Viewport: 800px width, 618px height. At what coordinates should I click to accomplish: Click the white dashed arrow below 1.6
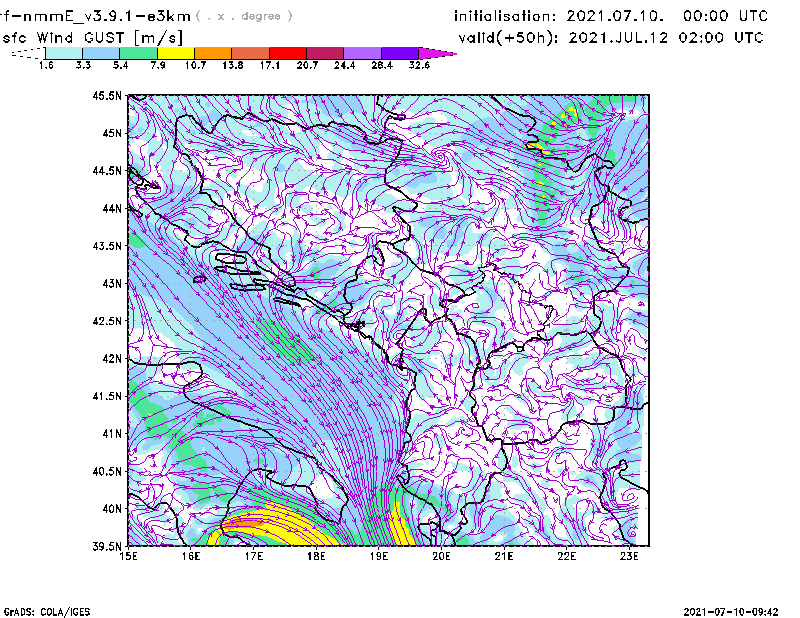click(28, 53)
